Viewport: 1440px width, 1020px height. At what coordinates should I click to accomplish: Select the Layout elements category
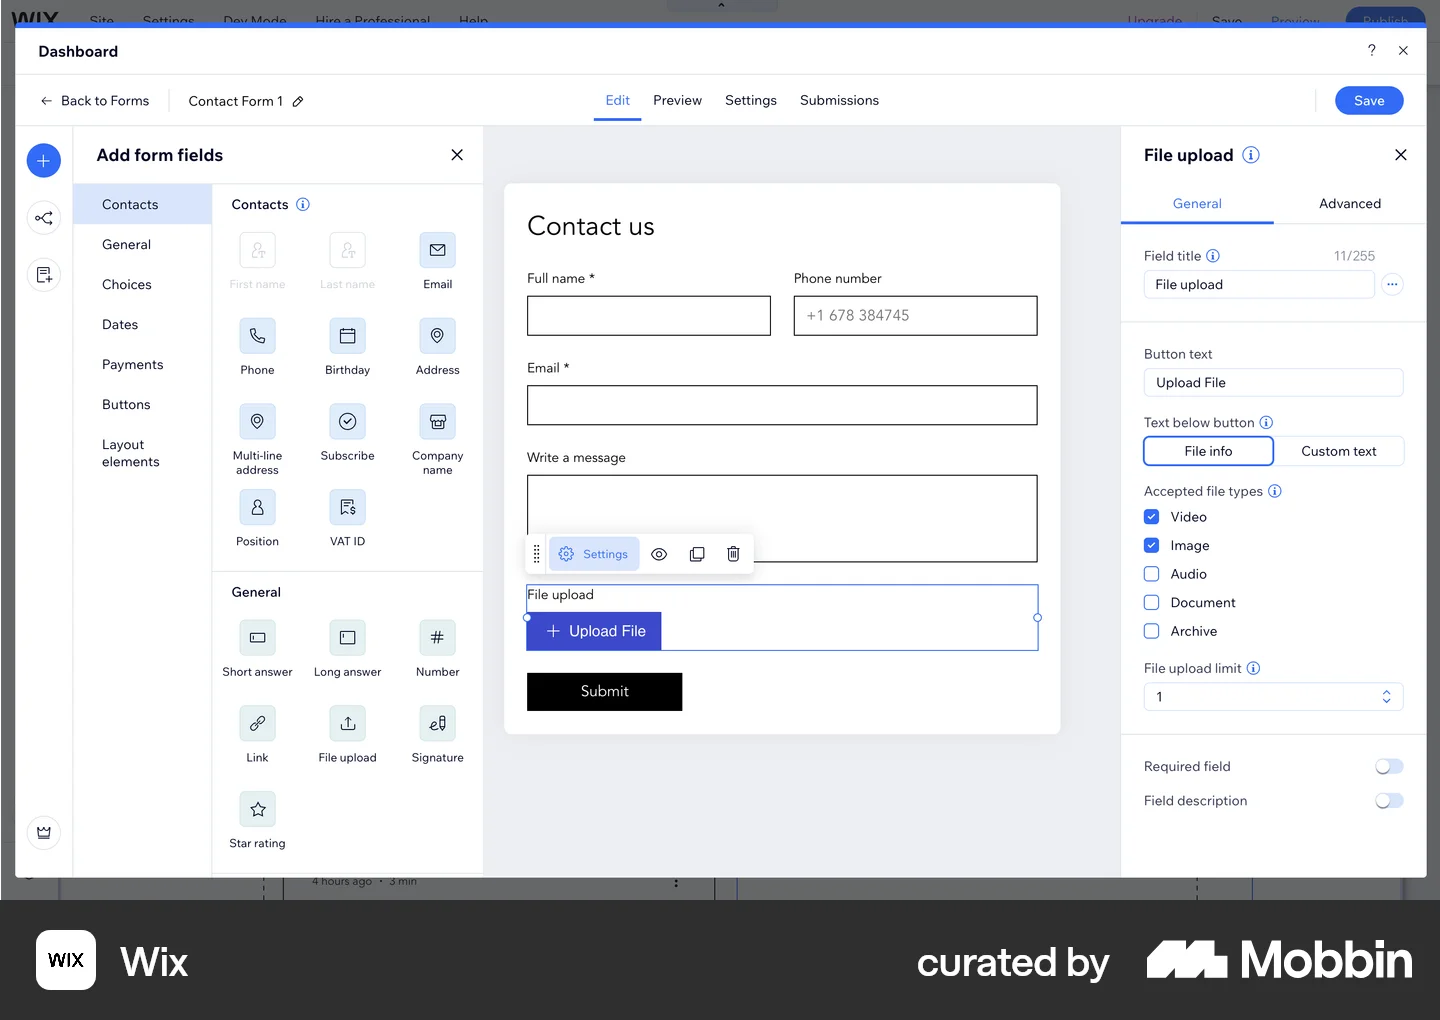[142, 453]
